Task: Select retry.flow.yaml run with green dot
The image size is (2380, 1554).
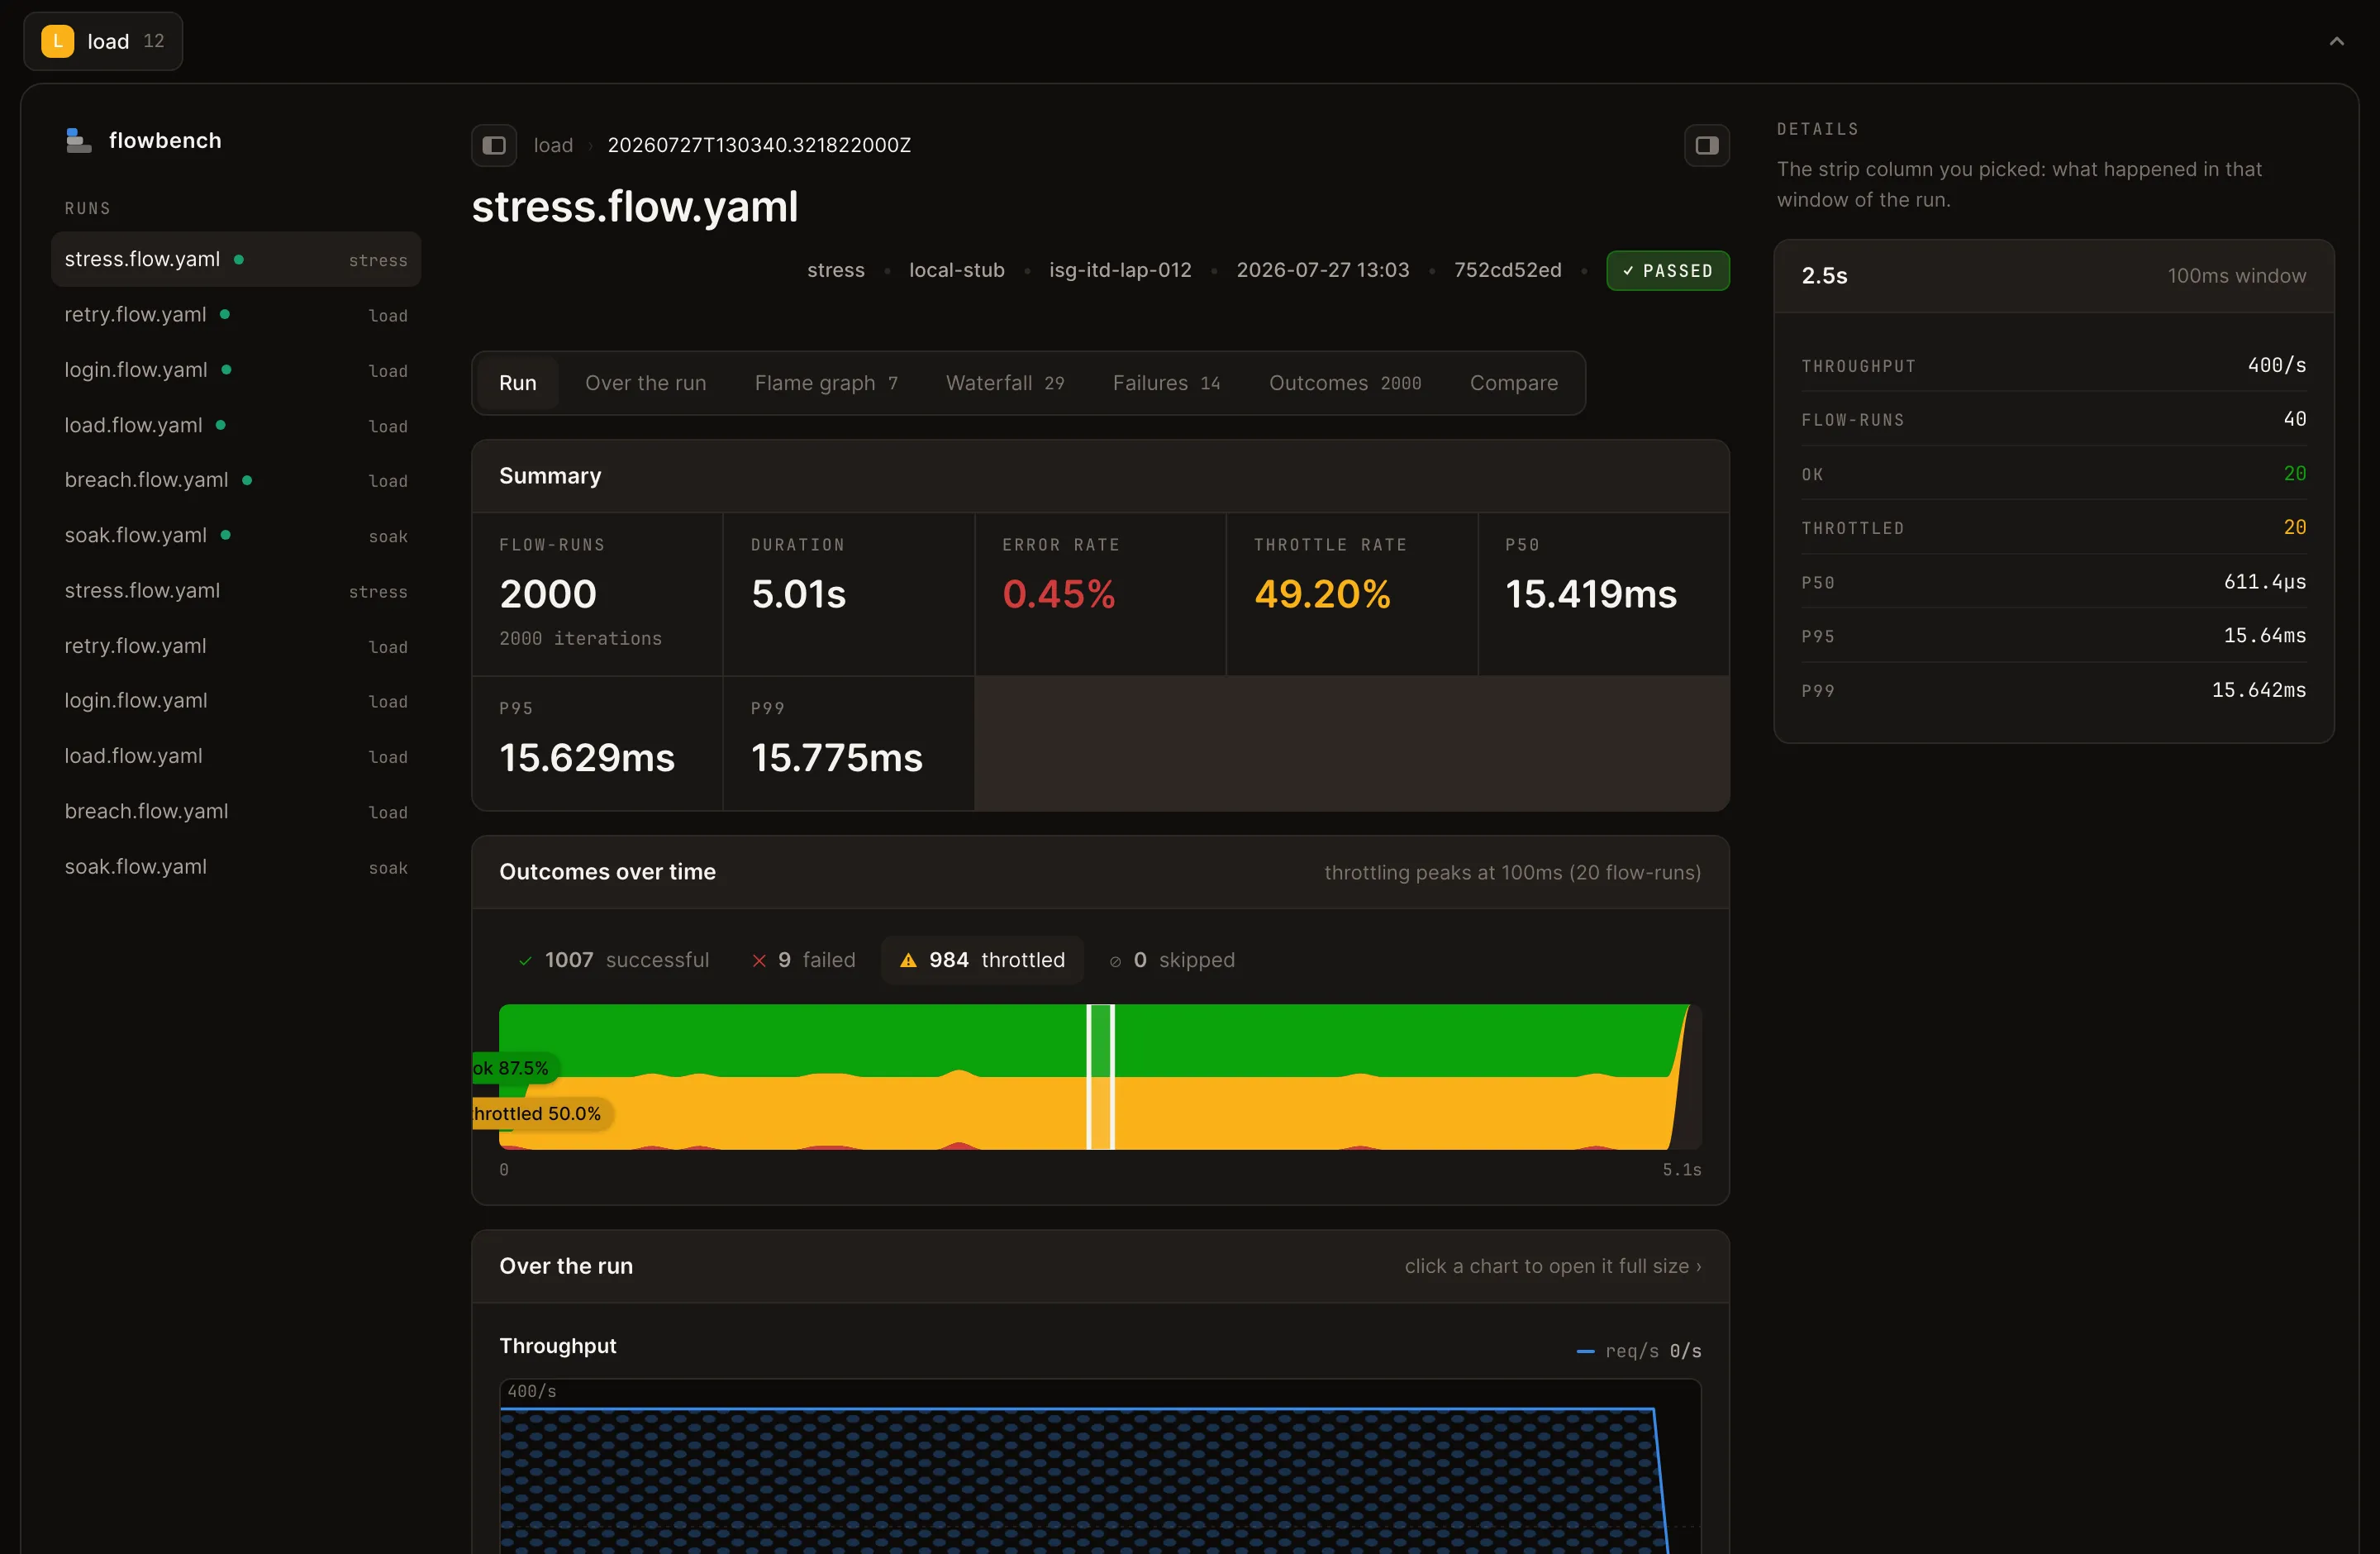Action: point(236,314)
